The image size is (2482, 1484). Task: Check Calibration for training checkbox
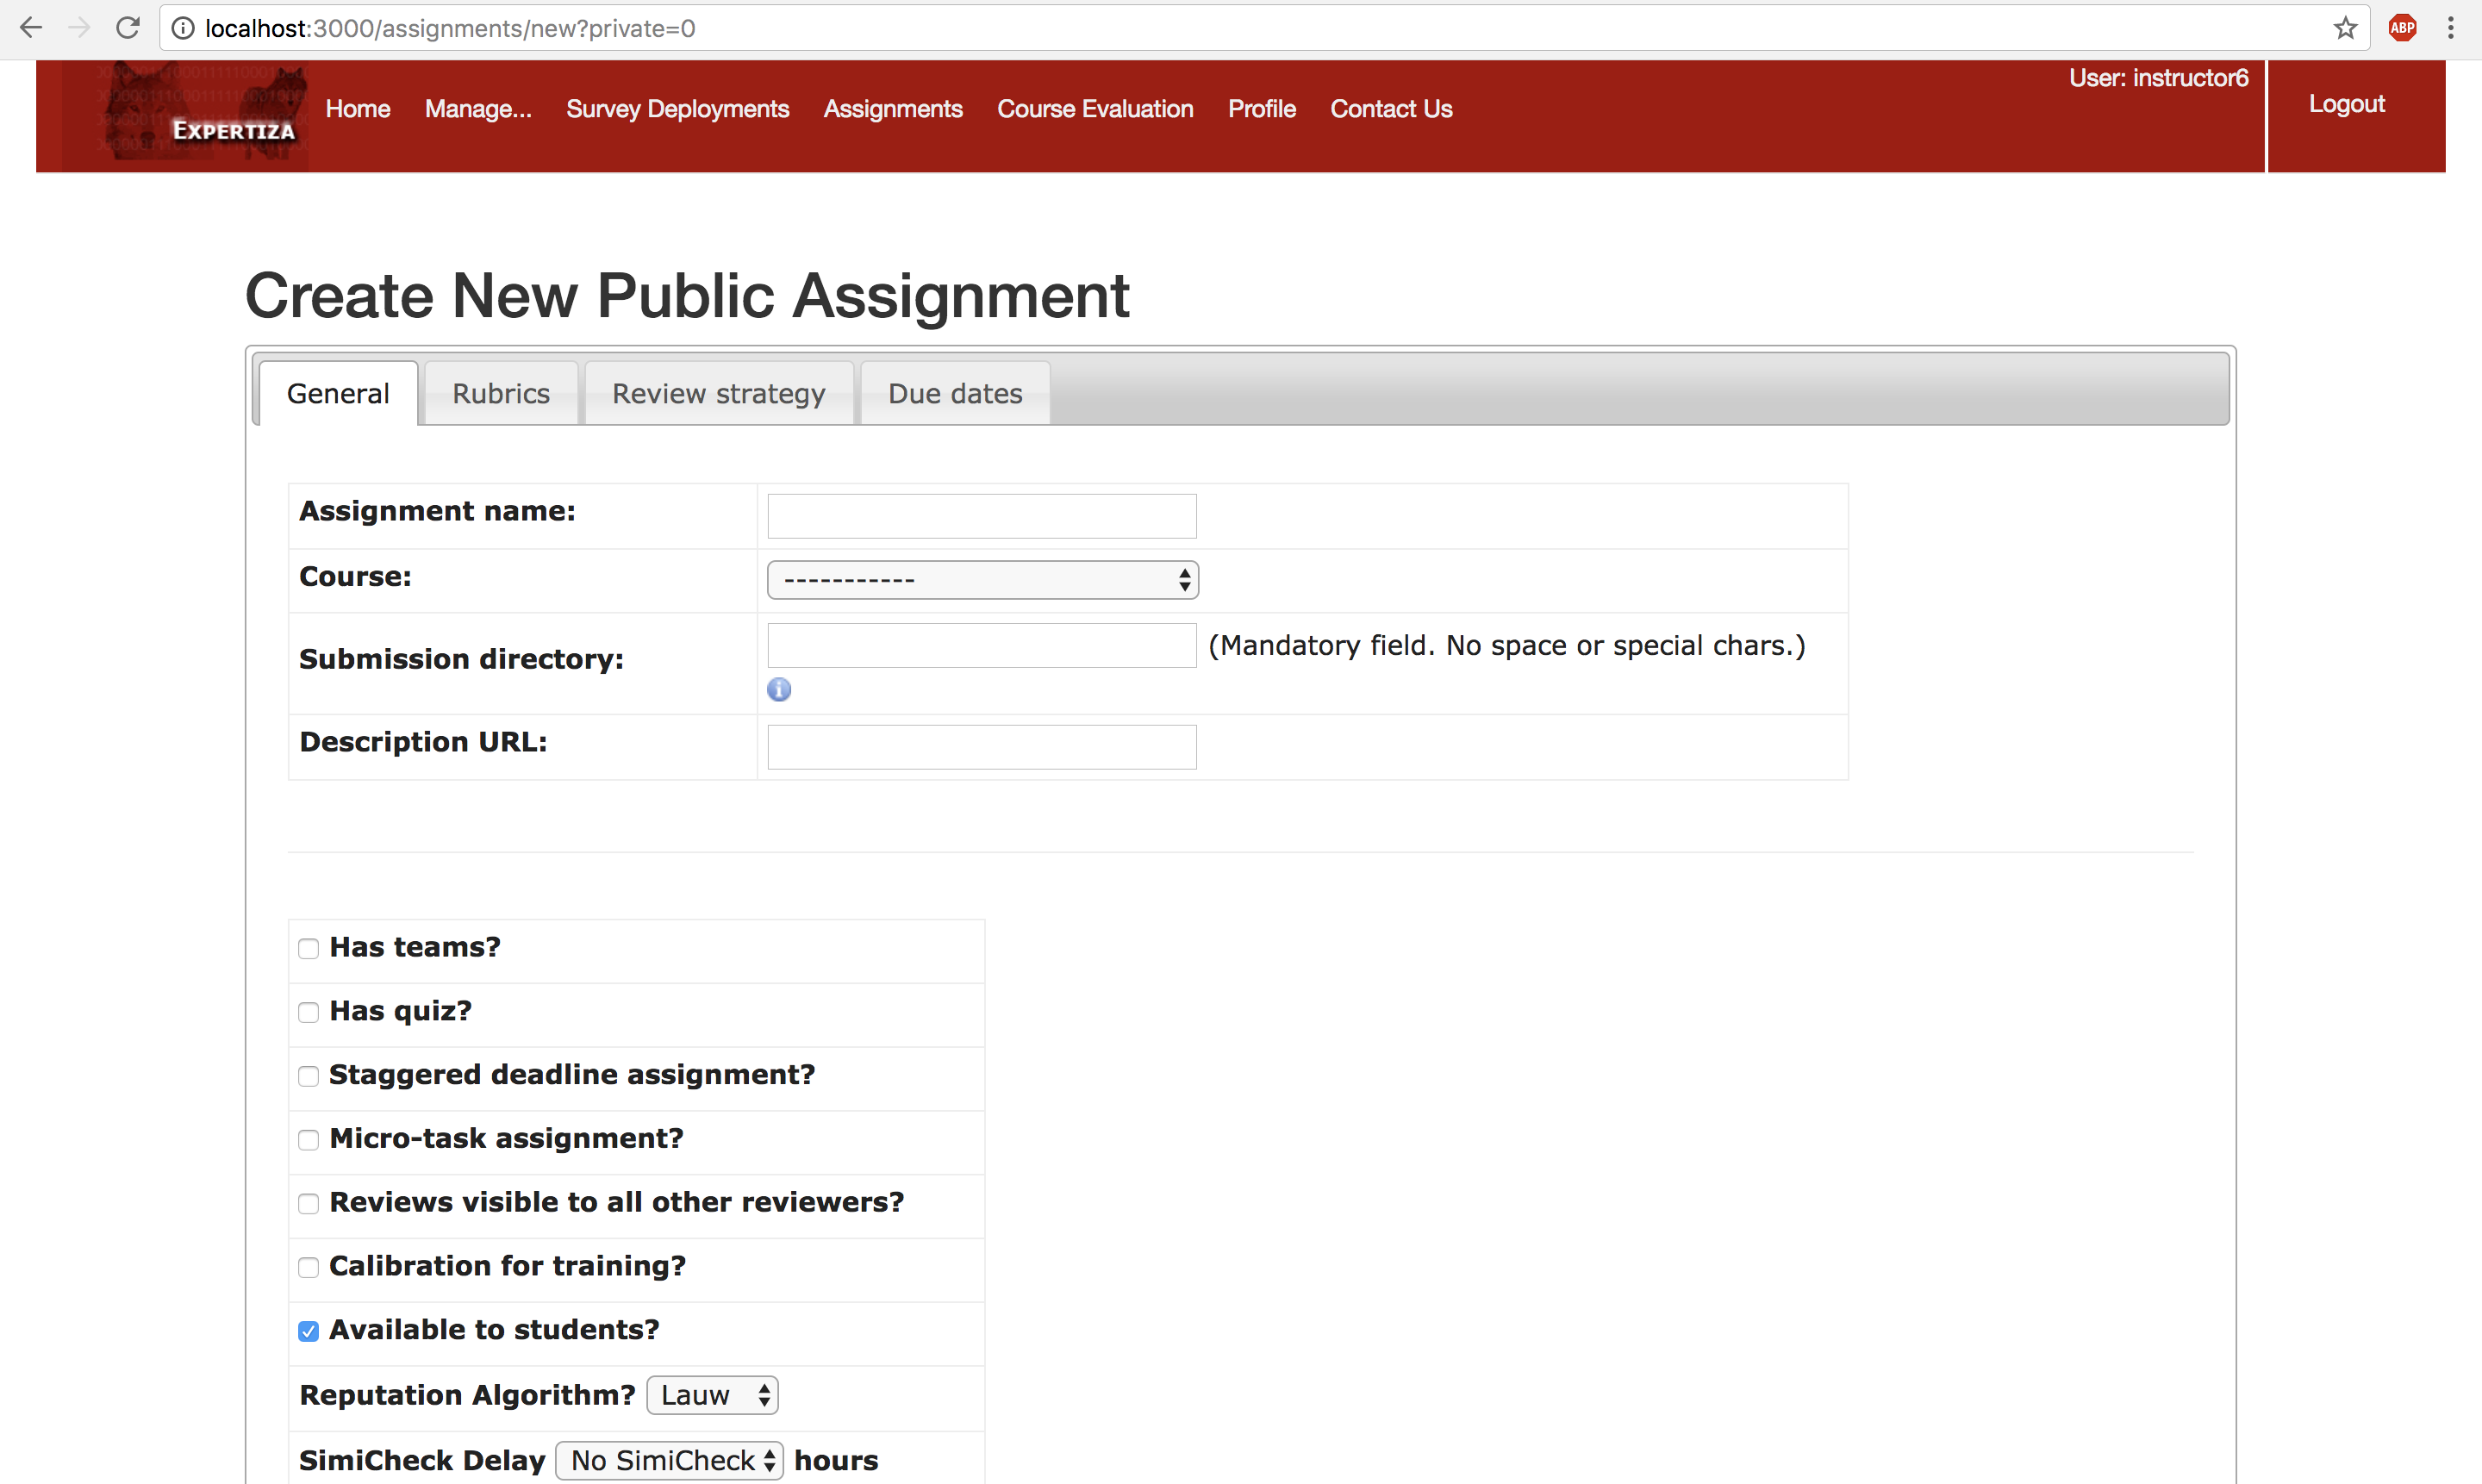(x=308, y=1267)
